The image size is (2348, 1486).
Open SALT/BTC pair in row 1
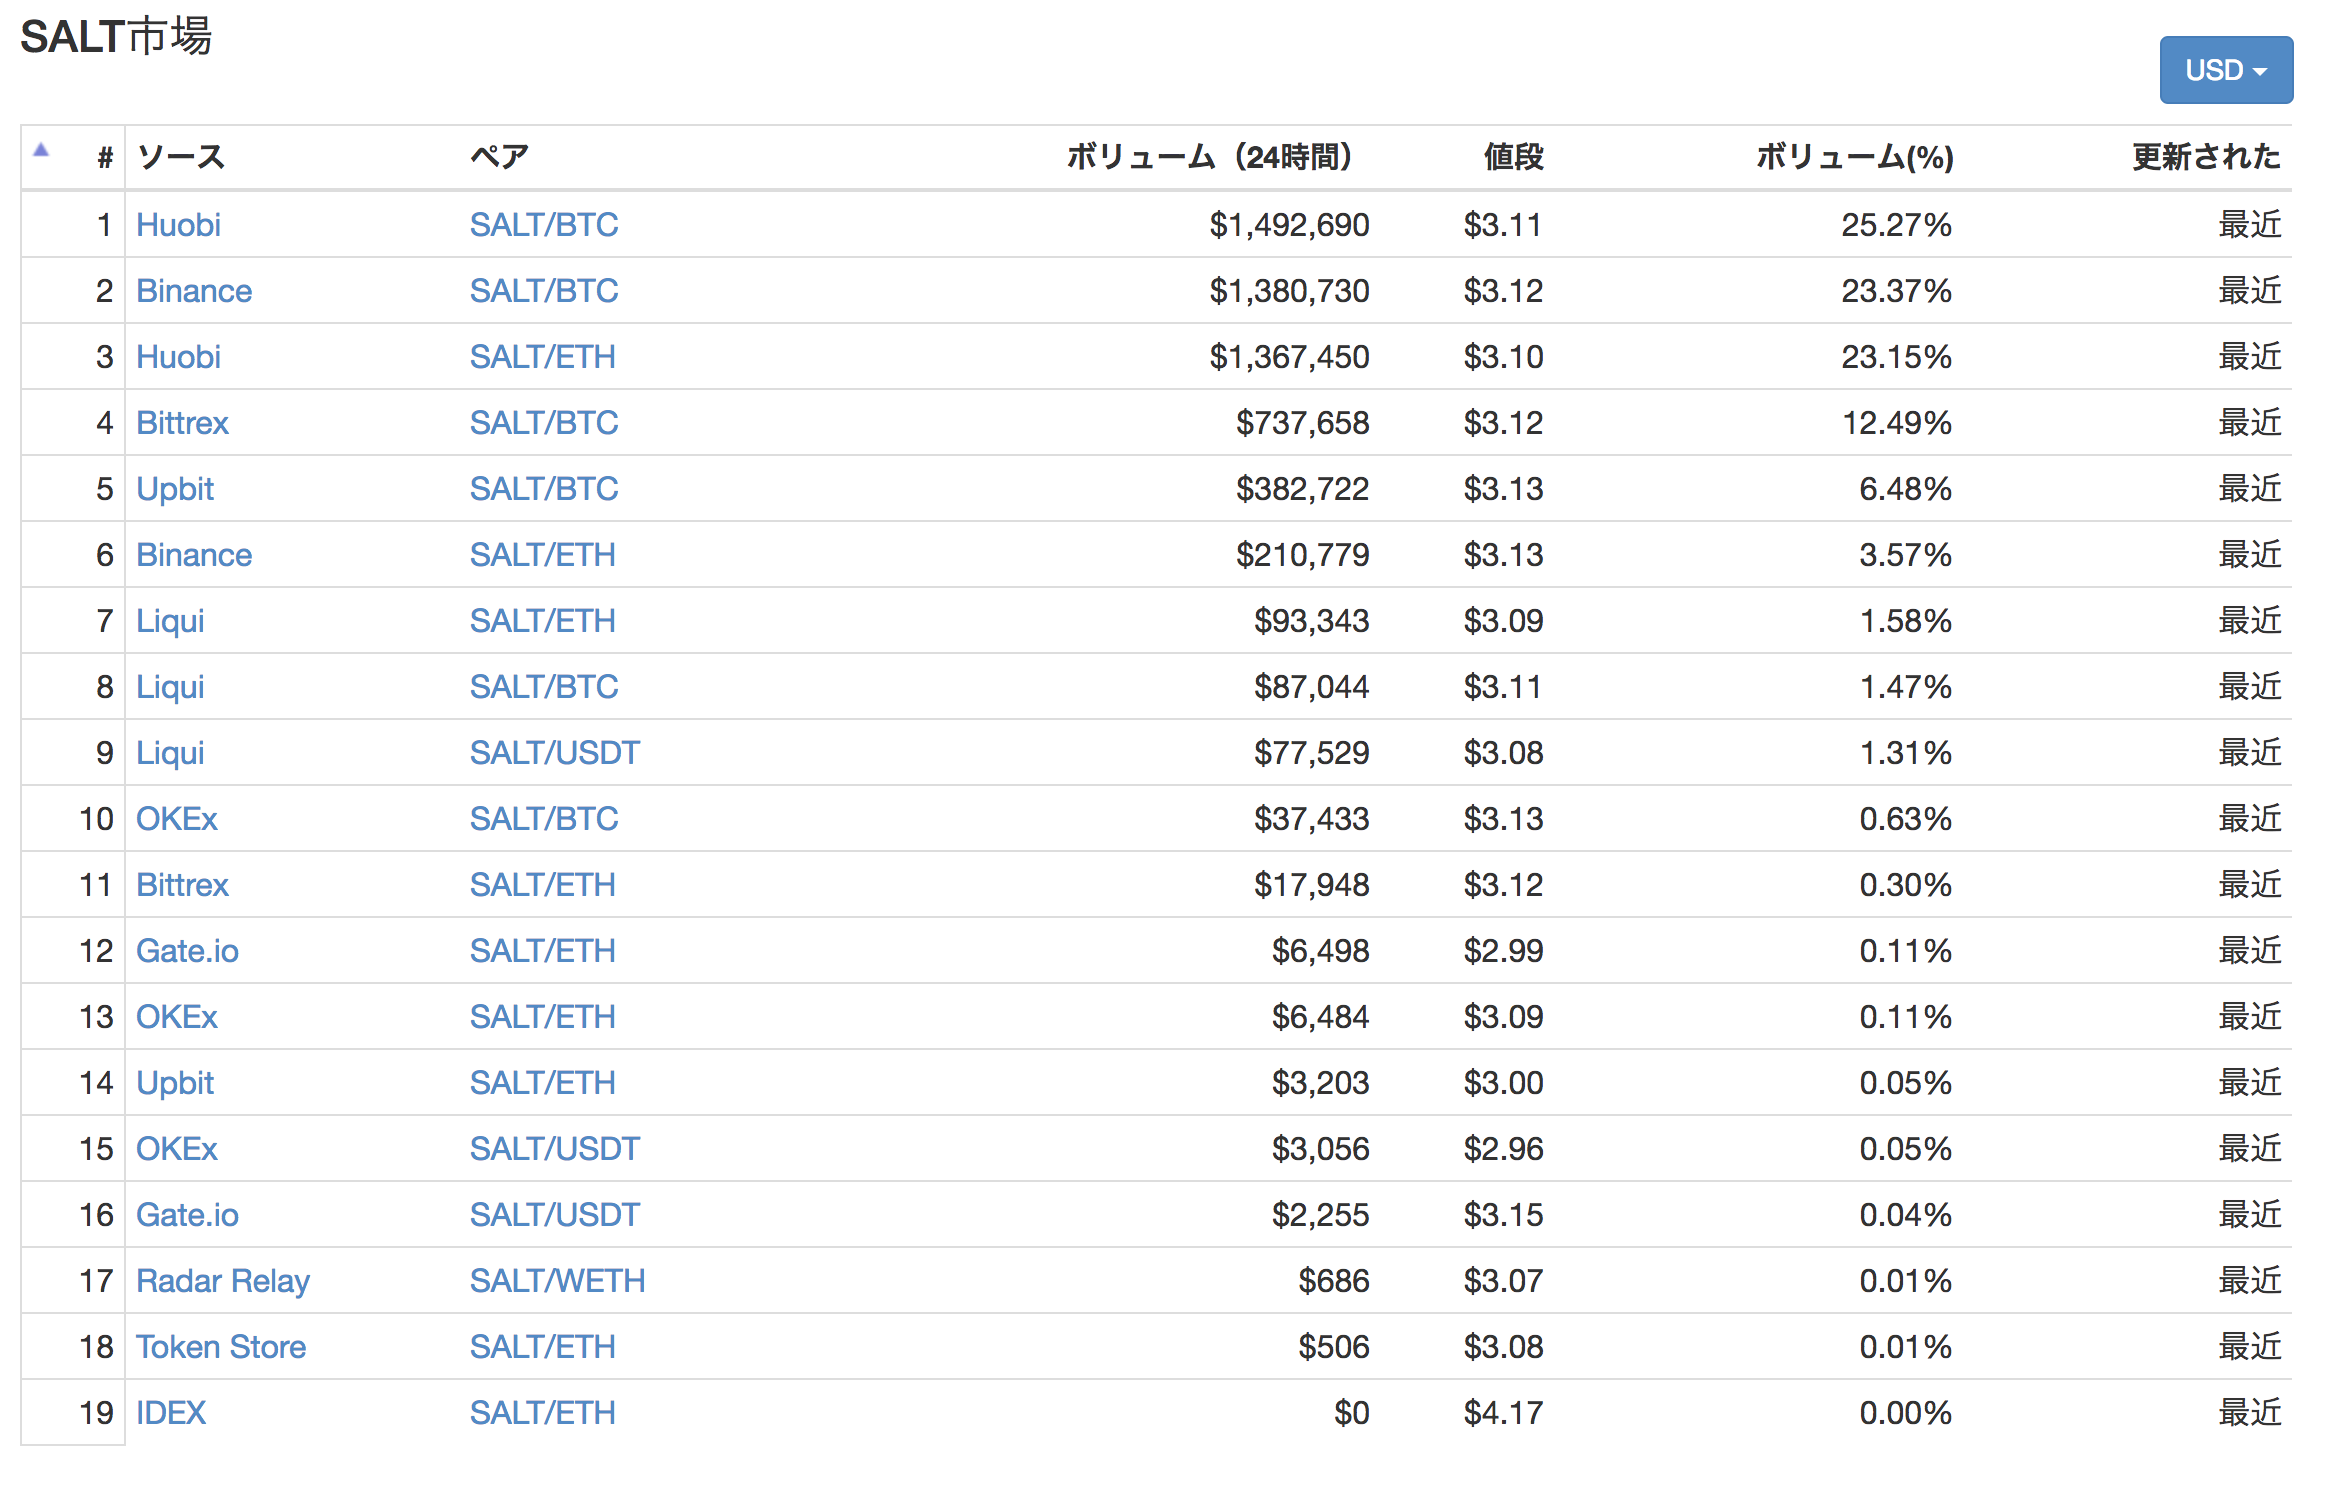pos(544,225)
